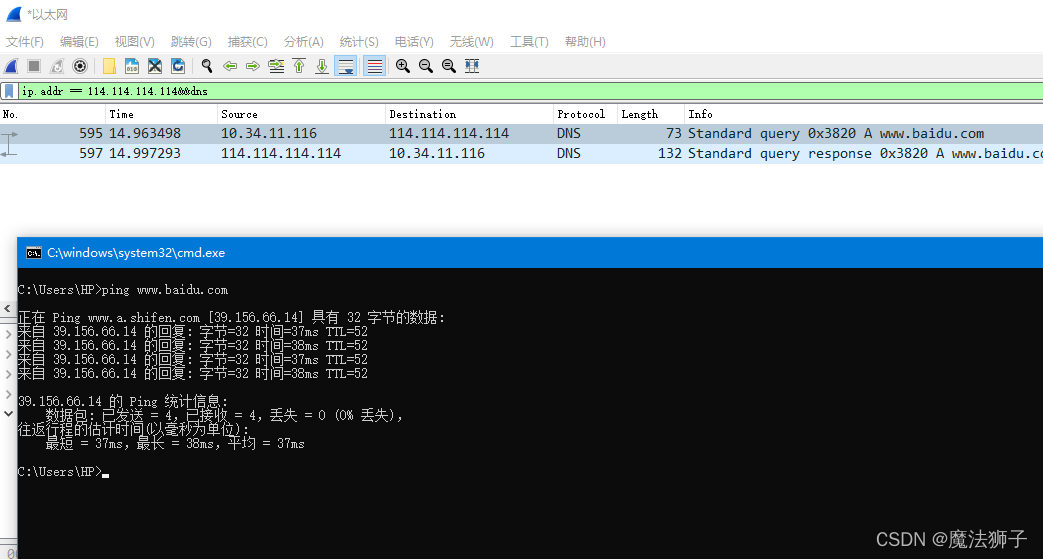Click the display filter input field

coord(531,91)
